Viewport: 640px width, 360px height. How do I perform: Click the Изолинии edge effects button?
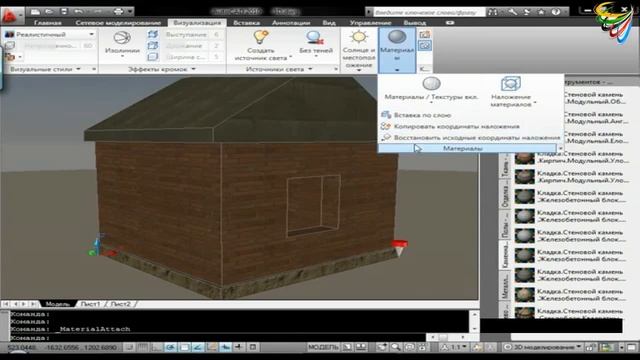click(x=122, y=44)
